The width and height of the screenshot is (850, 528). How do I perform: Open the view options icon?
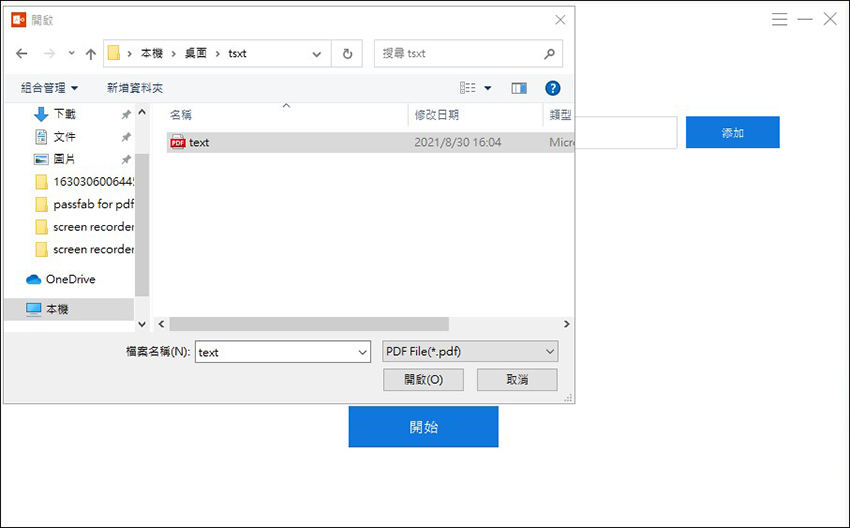(468, 88)
